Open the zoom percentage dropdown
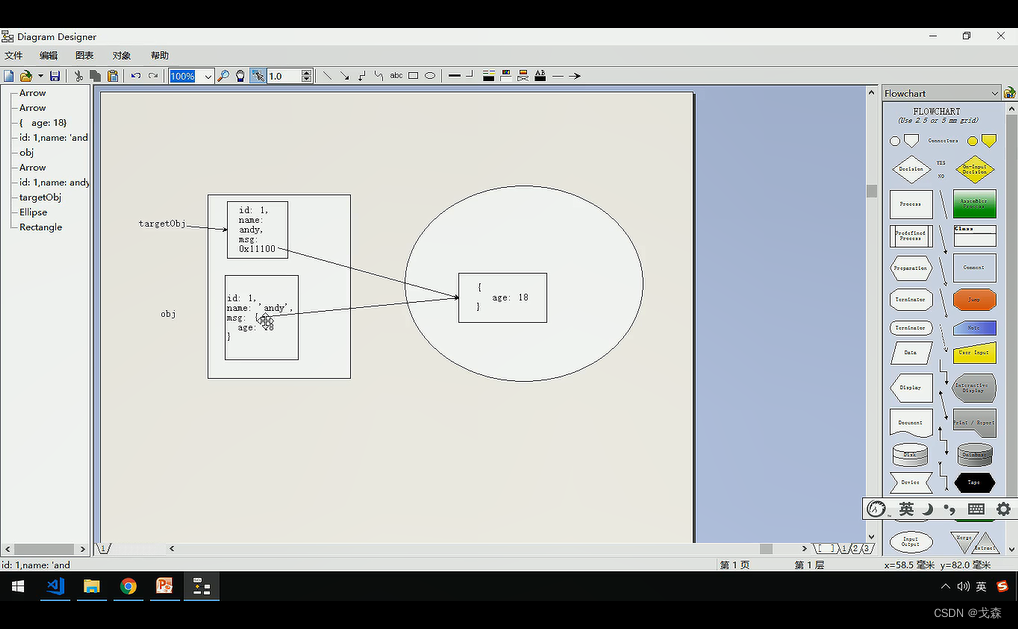Image resolution: width=1018 pixels, height=629 pixels. (x=208, y=77)
